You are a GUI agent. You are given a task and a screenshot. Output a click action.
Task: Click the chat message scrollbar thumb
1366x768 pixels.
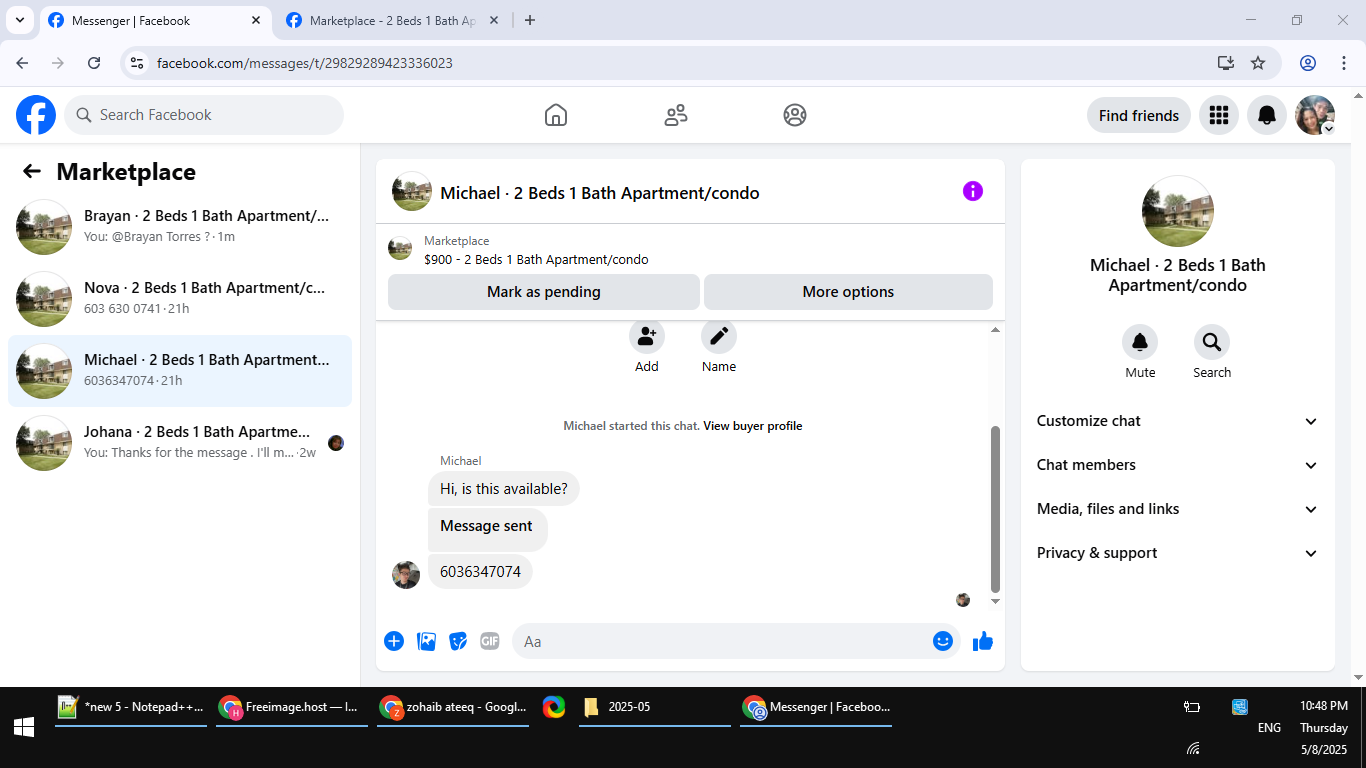(x=995, y=509)
